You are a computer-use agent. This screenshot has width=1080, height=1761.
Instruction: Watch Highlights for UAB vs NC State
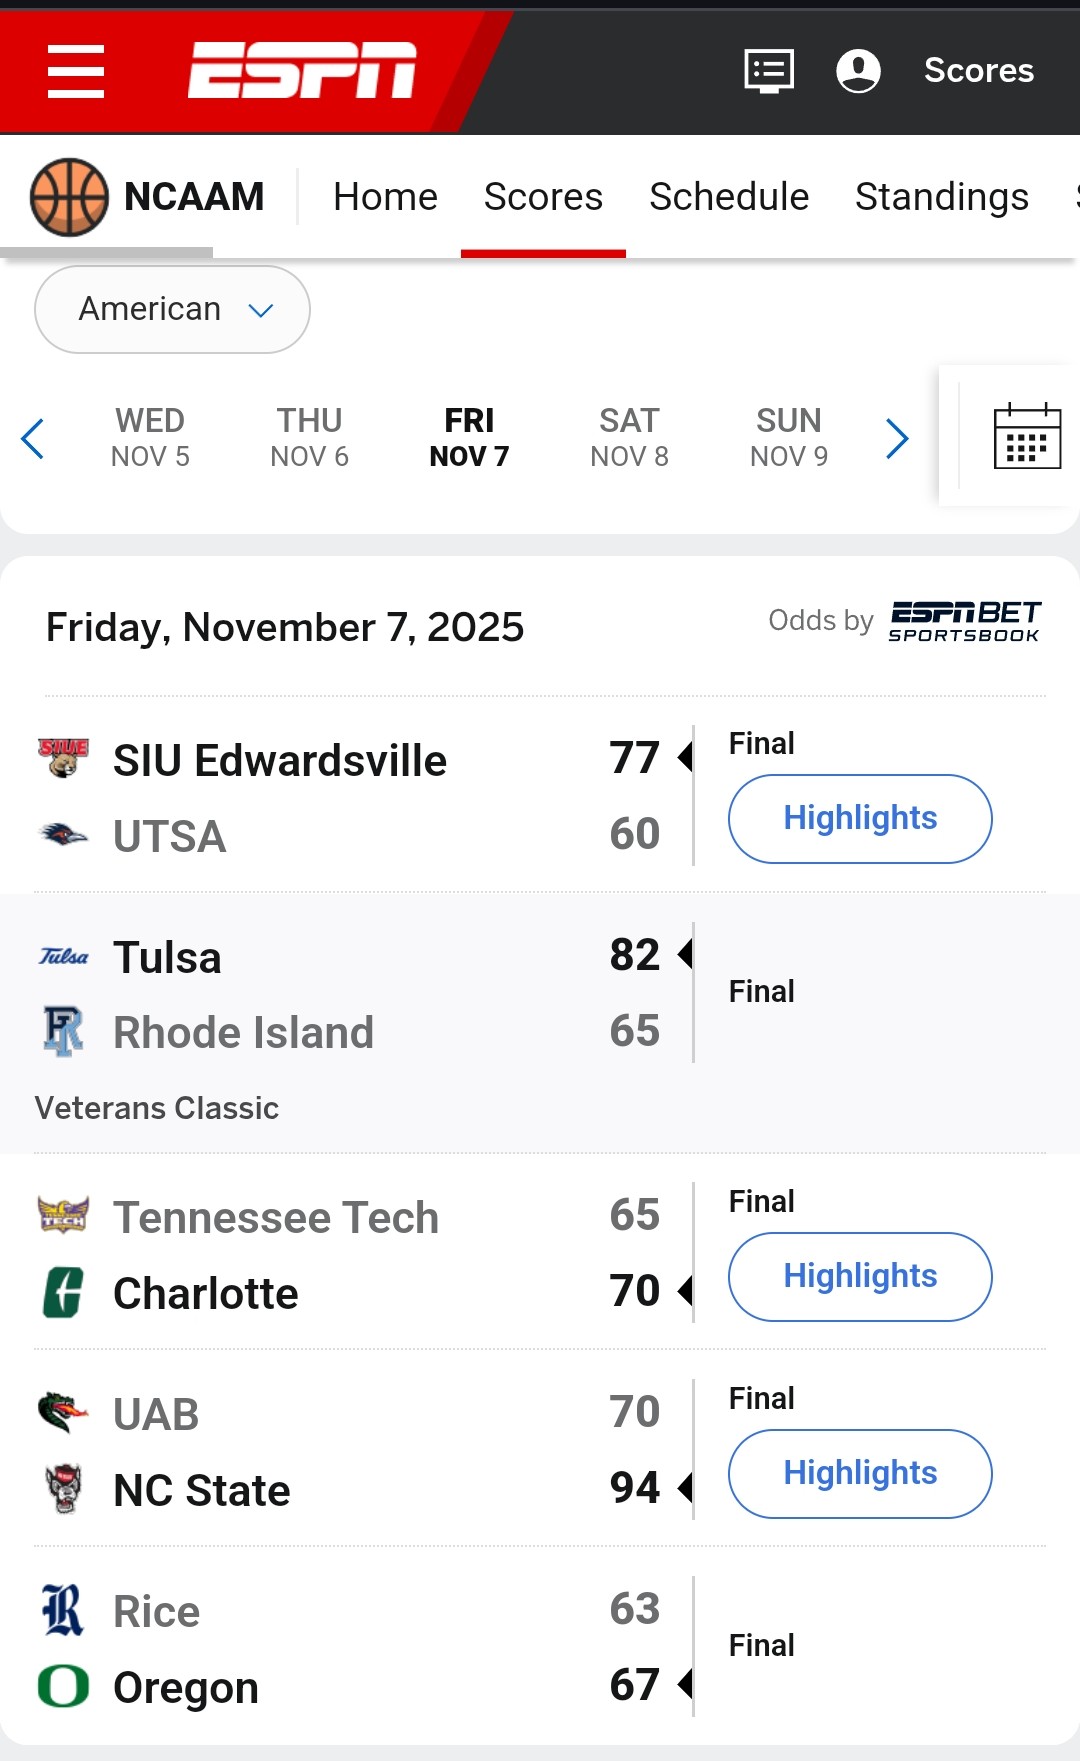click(860, 1473)
